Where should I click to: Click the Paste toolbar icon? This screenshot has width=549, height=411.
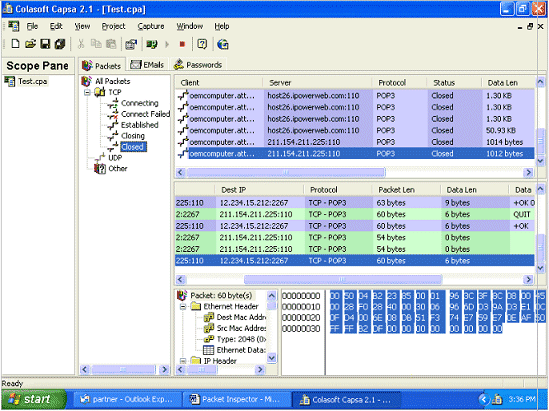click(x=111, y=44)
